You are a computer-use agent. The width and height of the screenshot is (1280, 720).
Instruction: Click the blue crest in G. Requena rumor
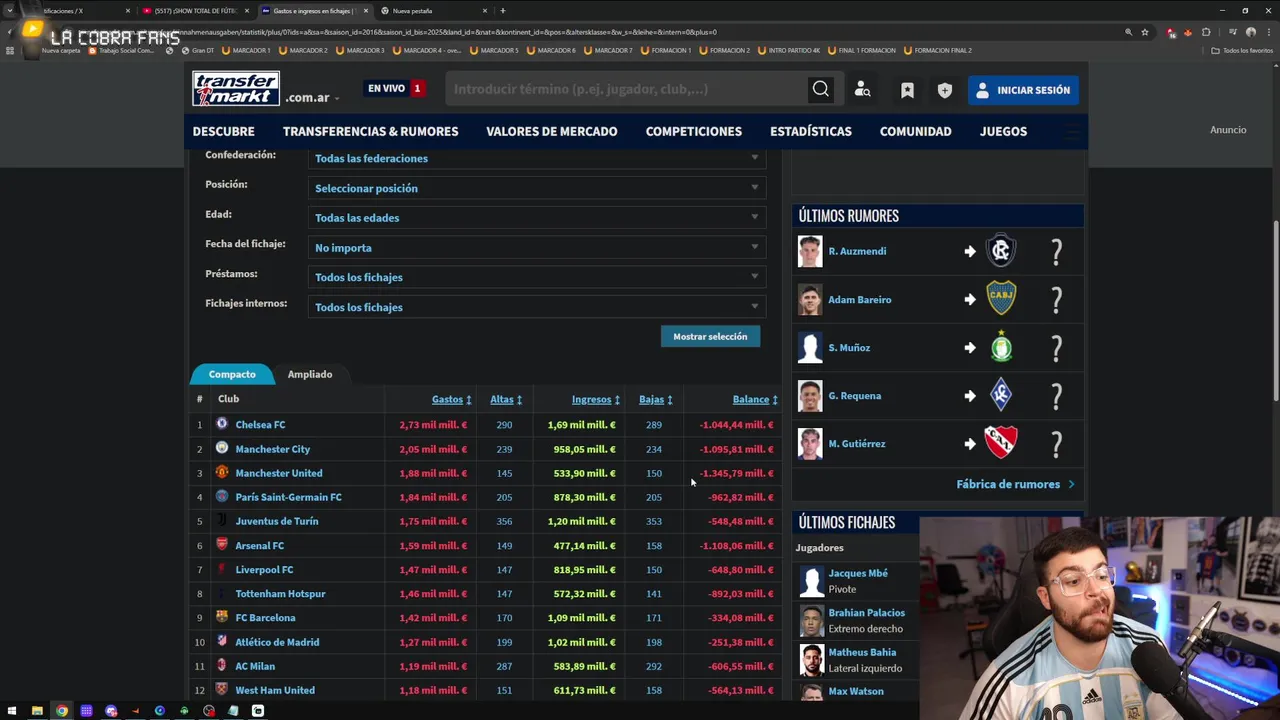tap(1001, 395)
